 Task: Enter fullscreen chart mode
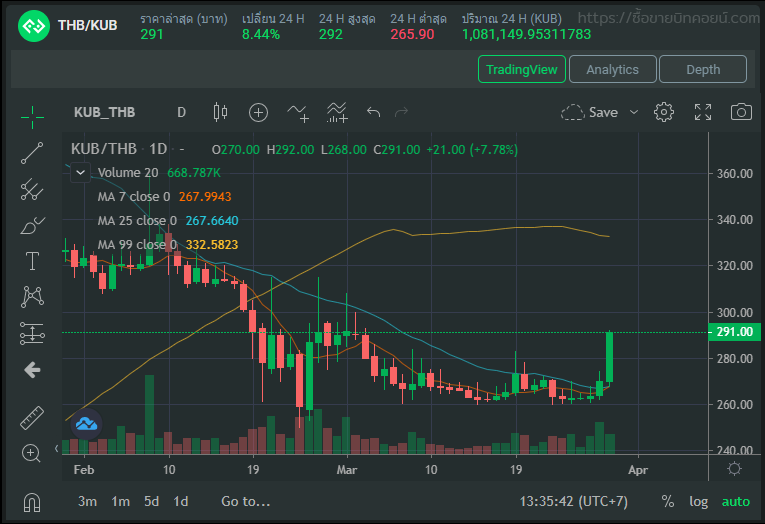pyautogui.click(x=703, y=112)
